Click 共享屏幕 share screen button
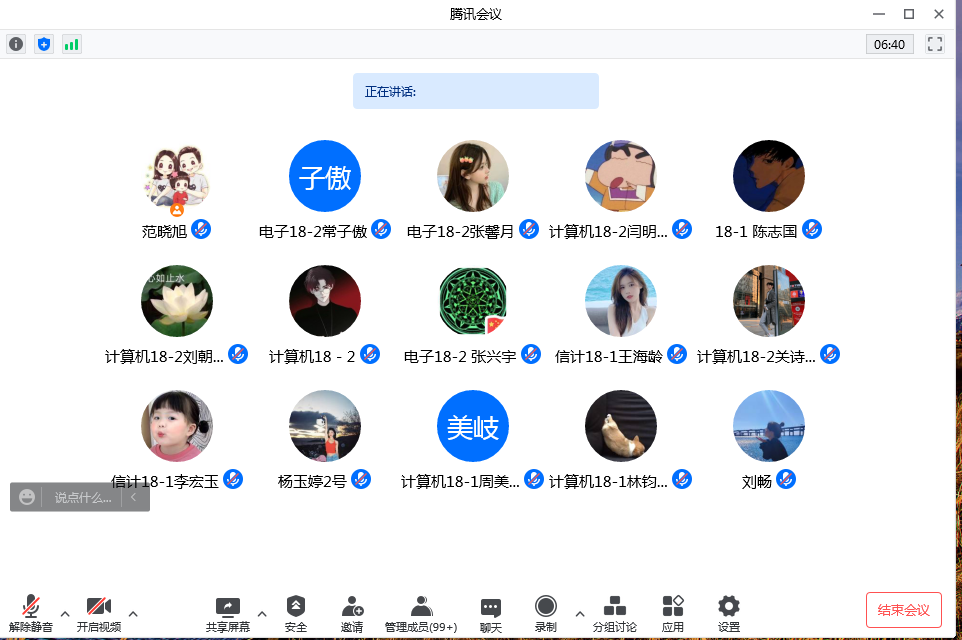 tap(228, 613)
